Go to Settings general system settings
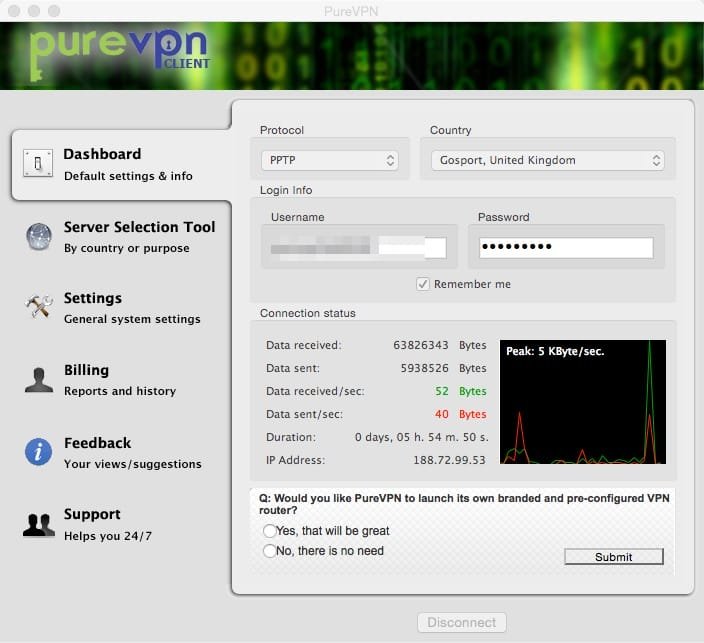704x643 pixels. point(131,308)
